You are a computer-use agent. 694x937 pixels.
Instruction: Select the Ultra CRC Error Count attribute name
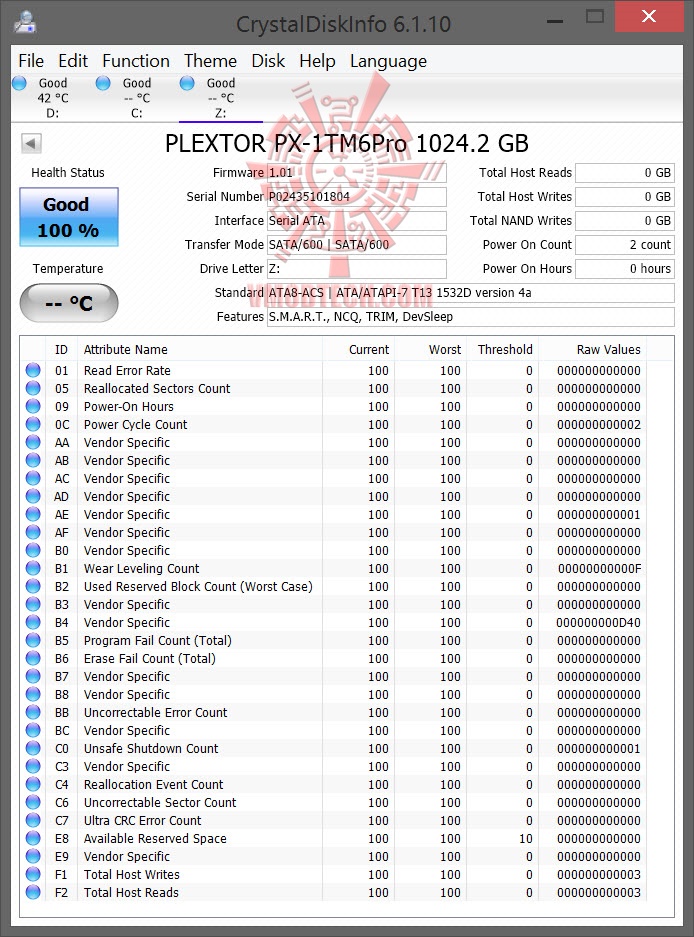(x=142, y=820)
